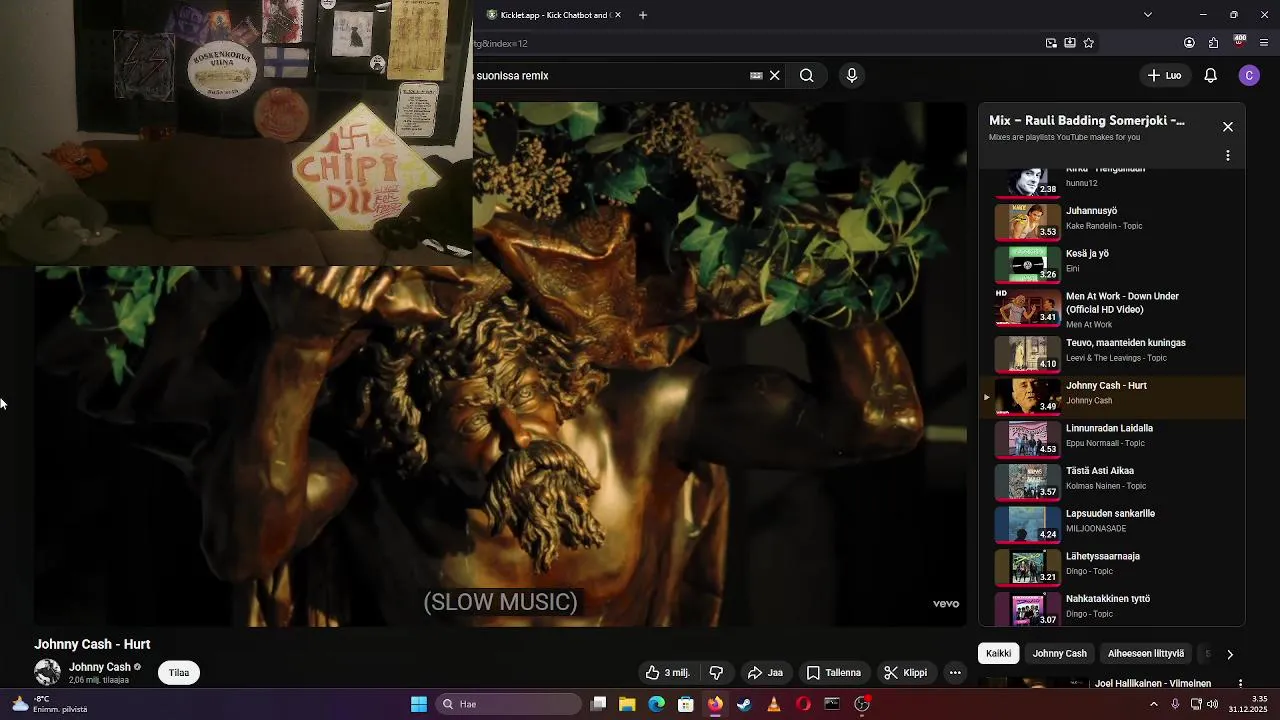Click the Luo create button
This screenshot has height=720, width=1280.
coord(1164,75)
